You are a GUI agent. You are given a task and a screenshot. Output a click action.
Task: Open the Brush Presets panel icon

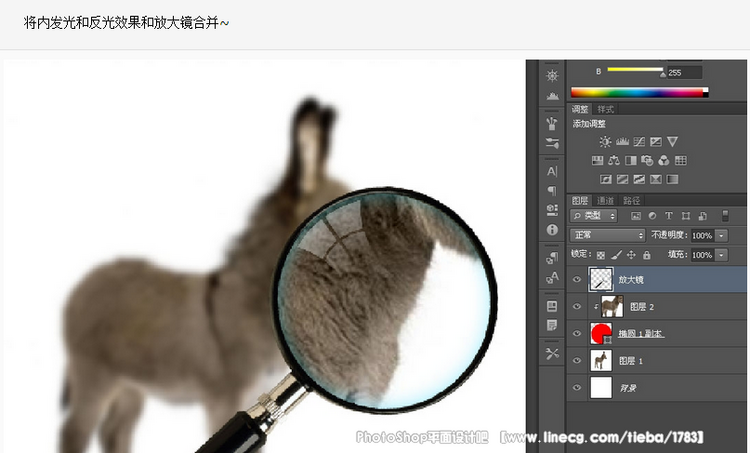[x=552, y=123]
